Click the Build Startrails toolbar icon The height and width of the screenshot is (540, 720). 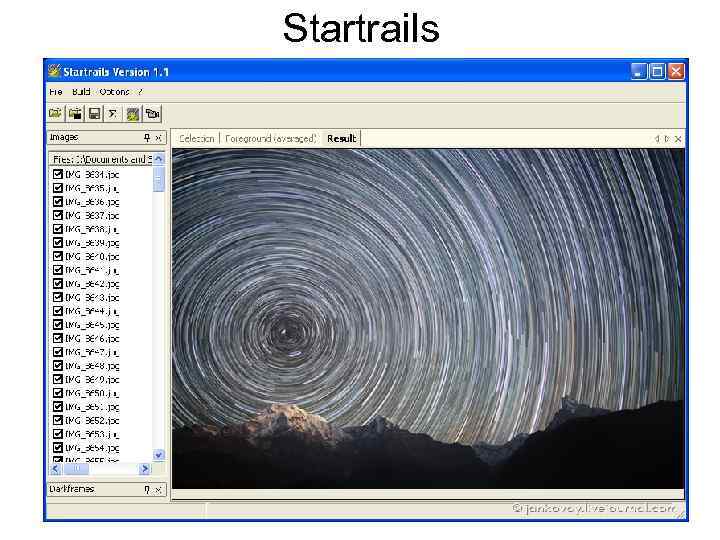[x=133, y=113]
